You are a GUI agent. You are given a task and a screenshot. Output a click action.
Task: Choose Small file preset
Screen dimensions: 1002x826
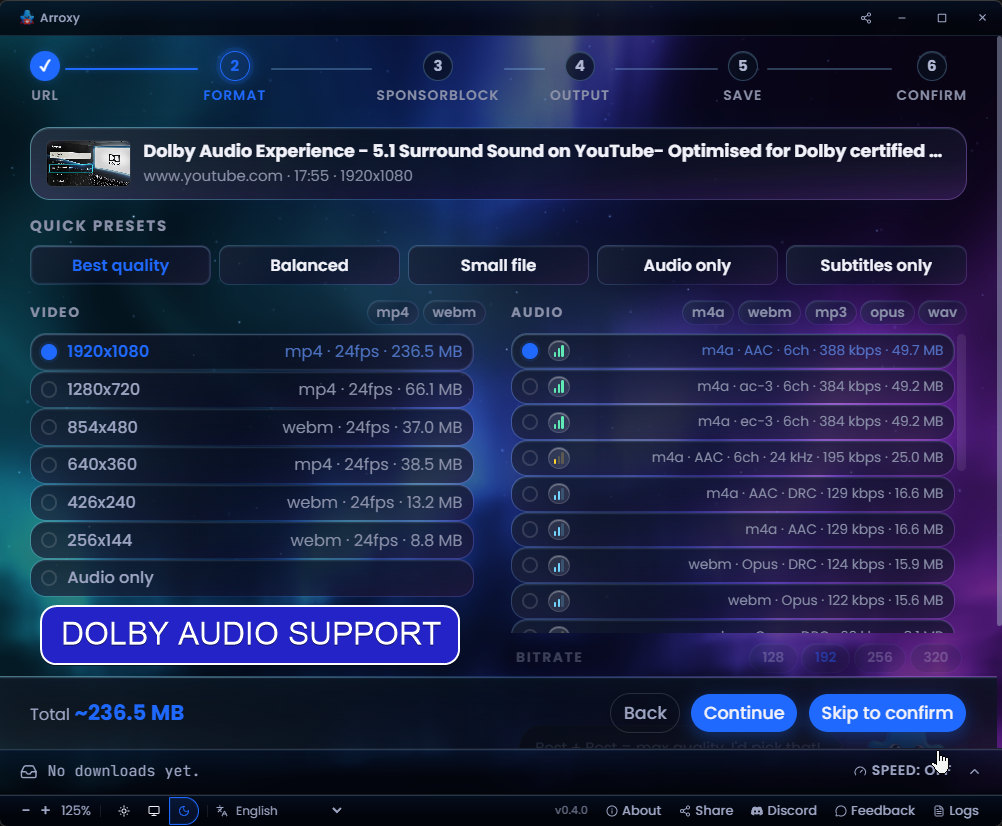click(498, 265)
